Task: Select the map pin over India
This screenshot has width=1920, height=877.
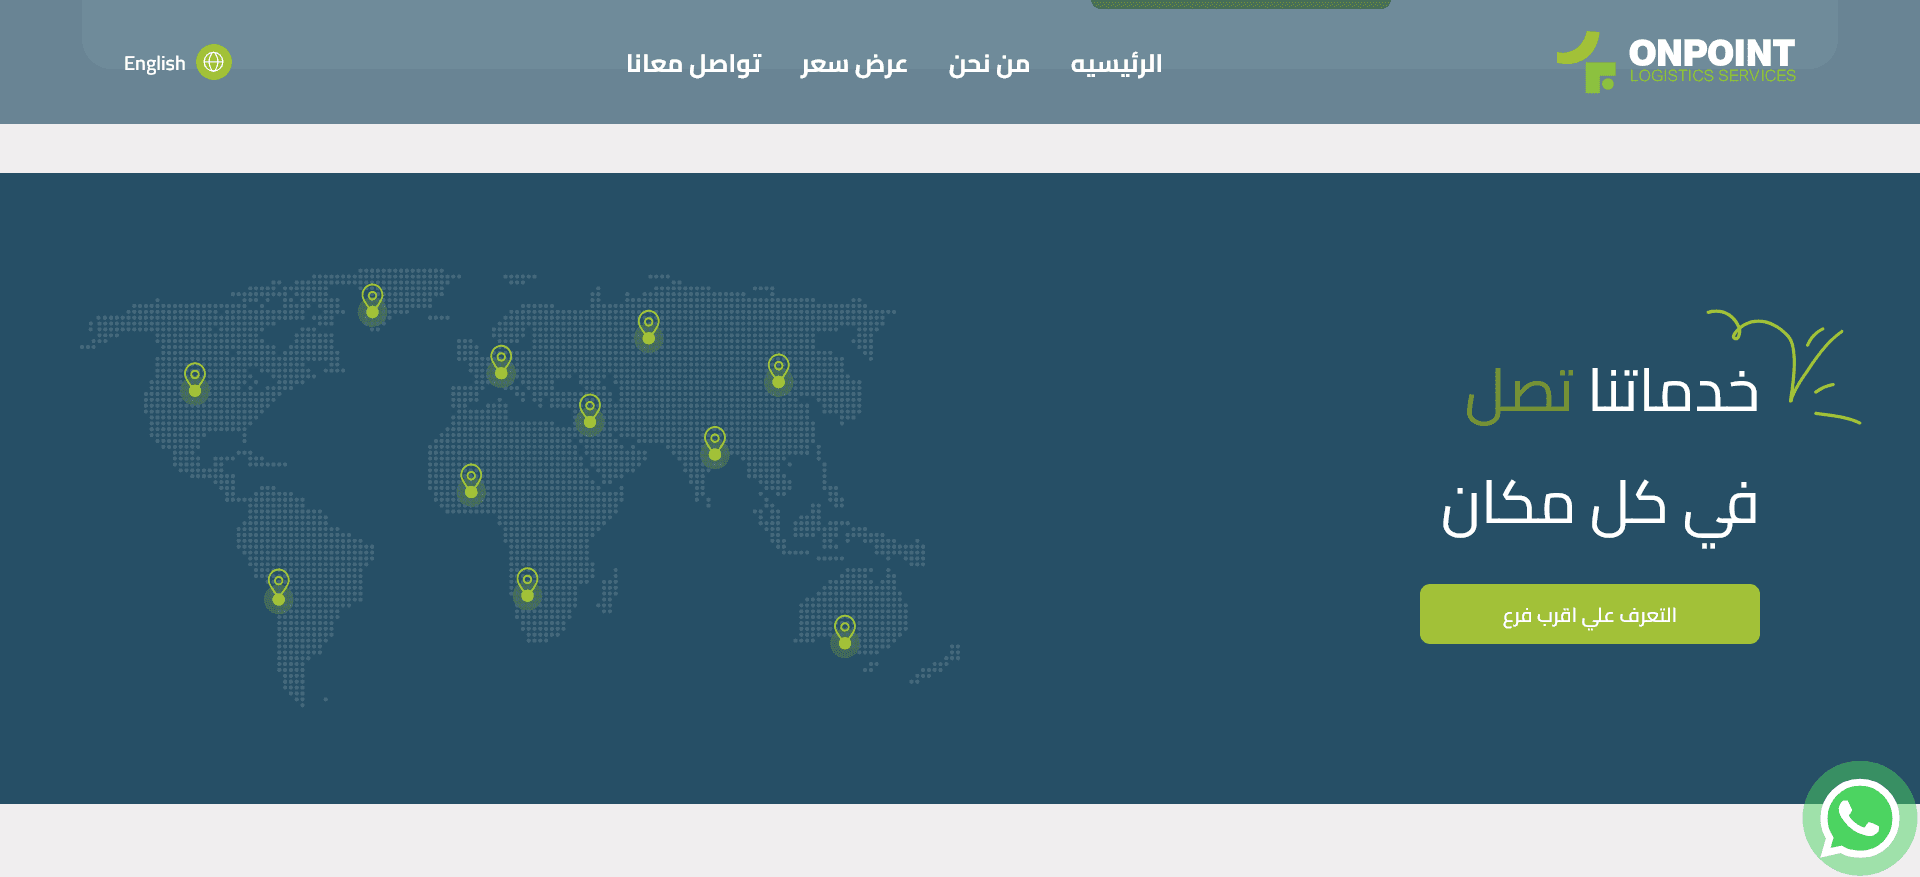Action: [x=715, y=445]
